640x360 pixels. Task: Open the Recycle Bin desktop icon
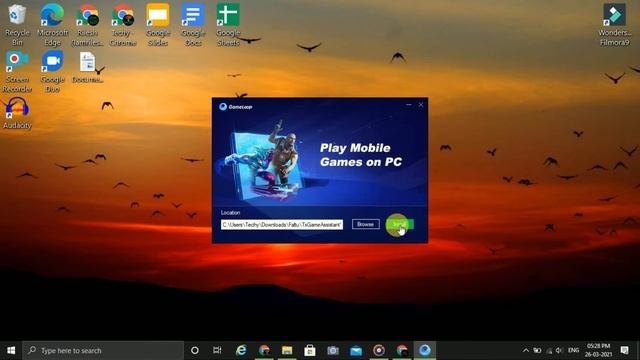click(x=17, y=24)
